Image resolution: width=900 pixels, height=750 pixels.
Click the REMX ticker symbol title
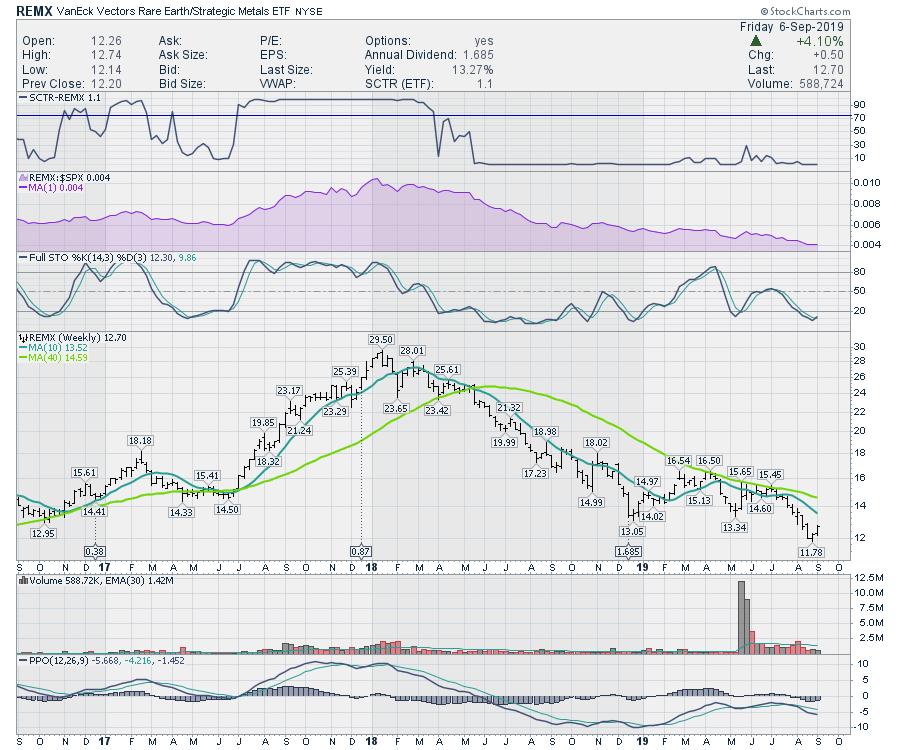[37, 10]
